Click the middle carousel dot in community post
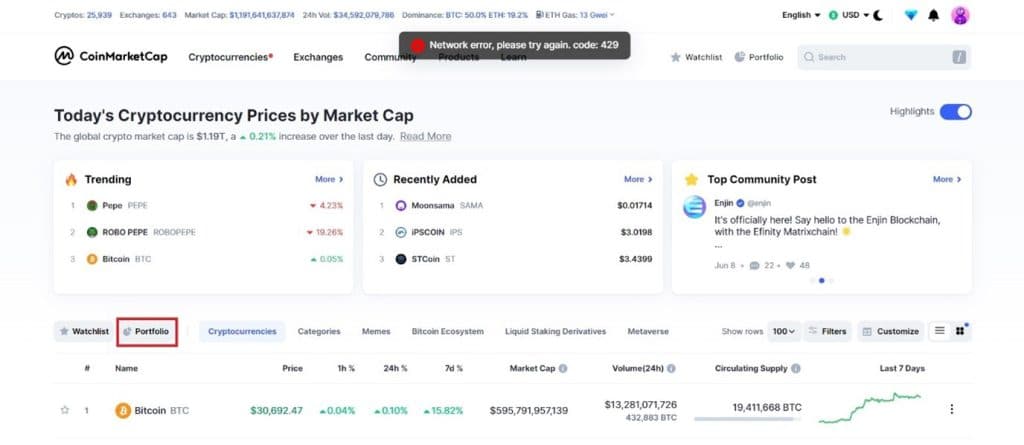This screenshot has width=1024, height=445. pos(822,280)
